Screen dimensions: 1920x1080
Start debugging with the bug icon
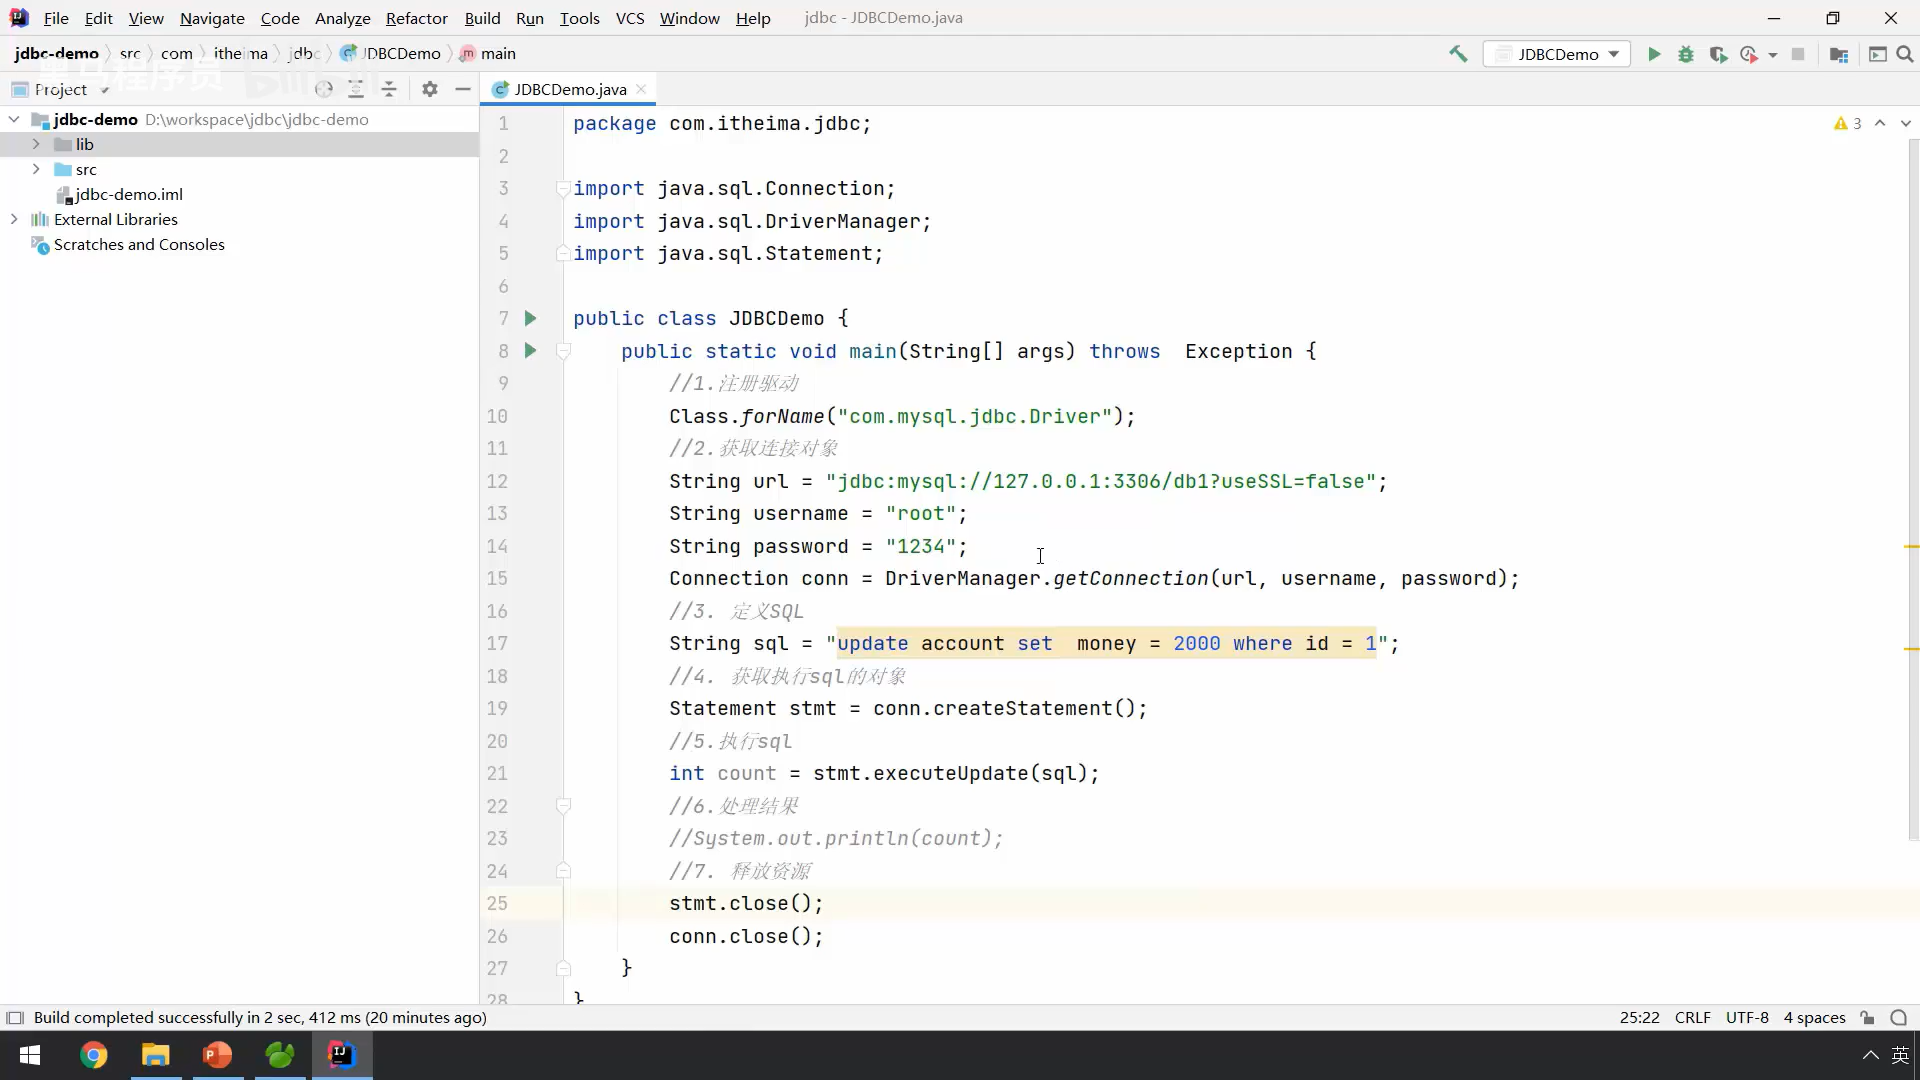point(1686,54)
